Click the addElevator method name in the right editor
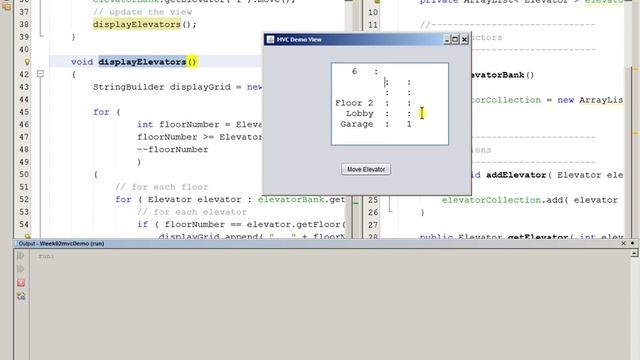 516,175
